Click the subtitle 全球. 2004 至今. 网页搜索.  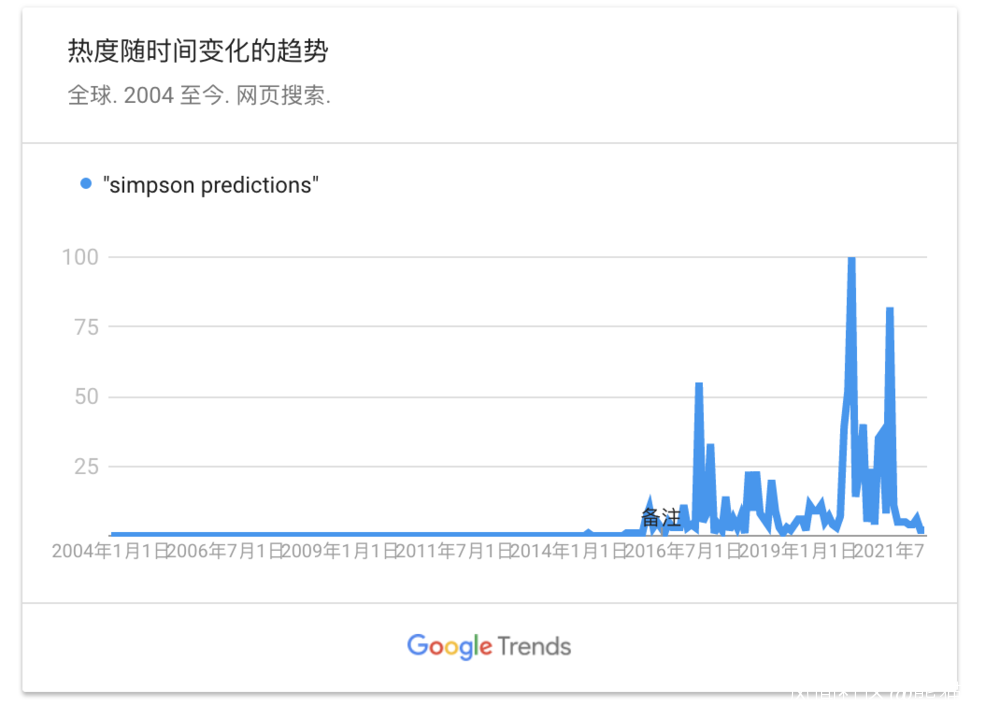[199, 97]
